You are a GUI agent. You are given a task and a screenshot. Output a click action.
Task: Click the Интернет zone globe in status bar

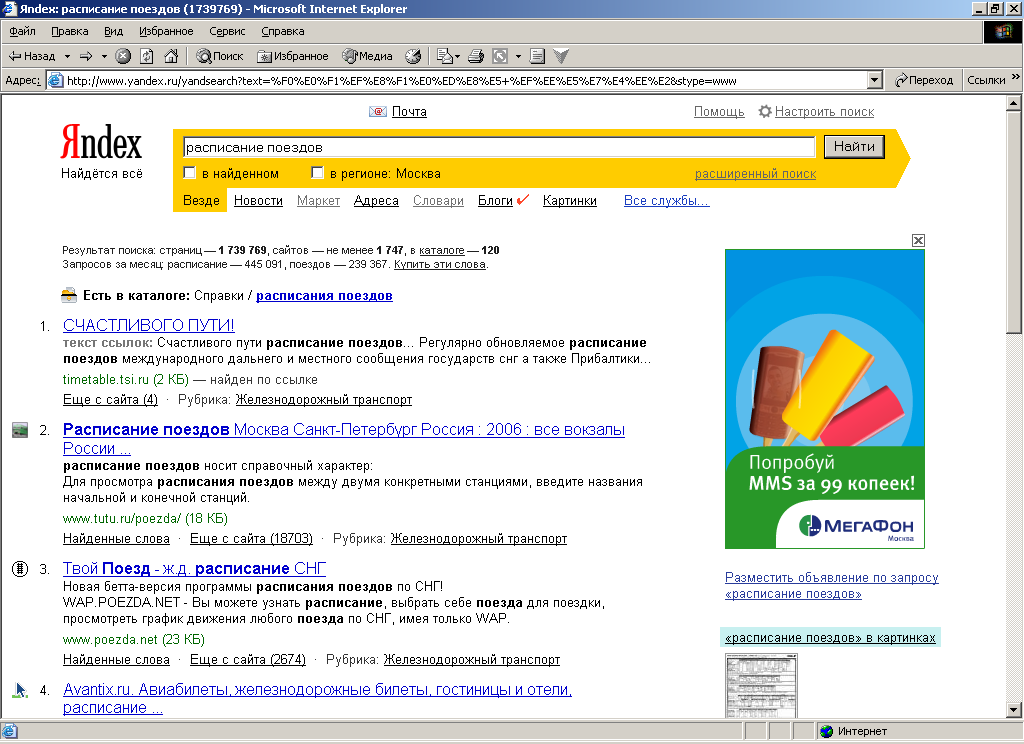tap(827, 731)
